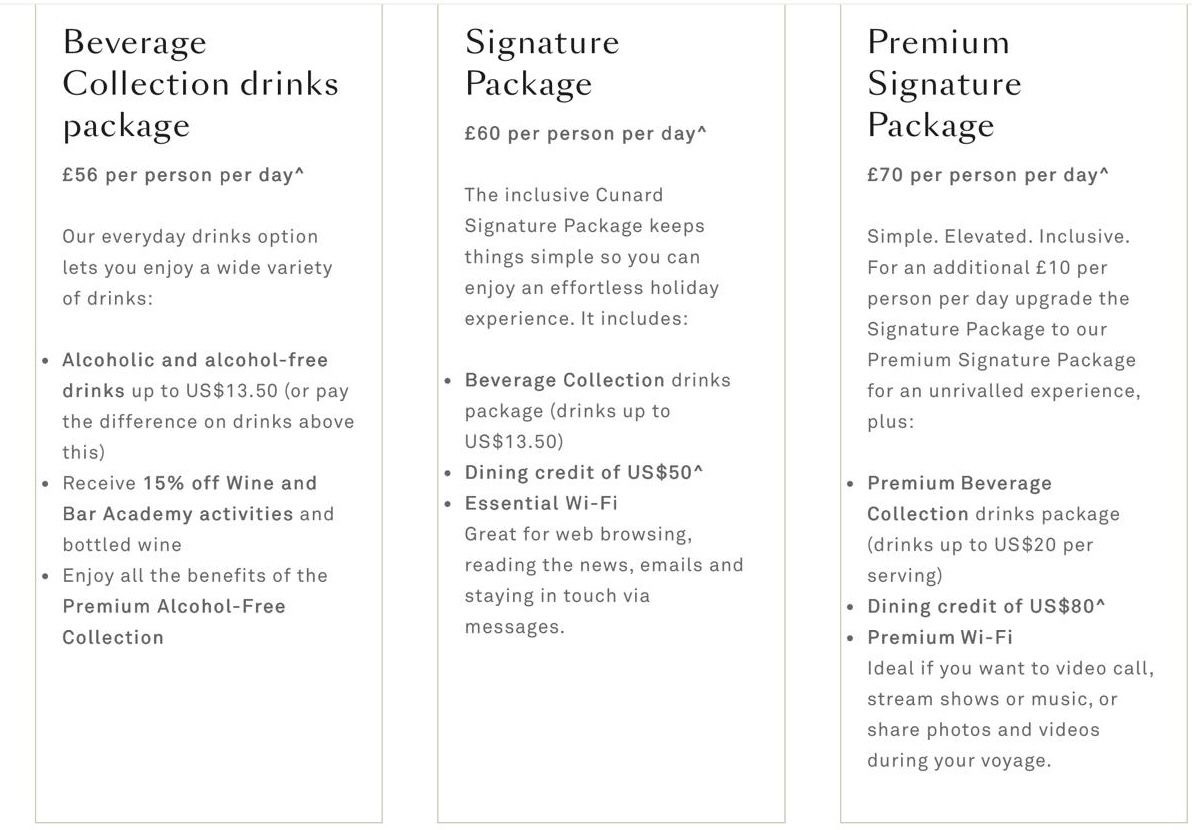Select the £70 per person per day price
The image size is (1192, 830).
[x=988, y=175]
